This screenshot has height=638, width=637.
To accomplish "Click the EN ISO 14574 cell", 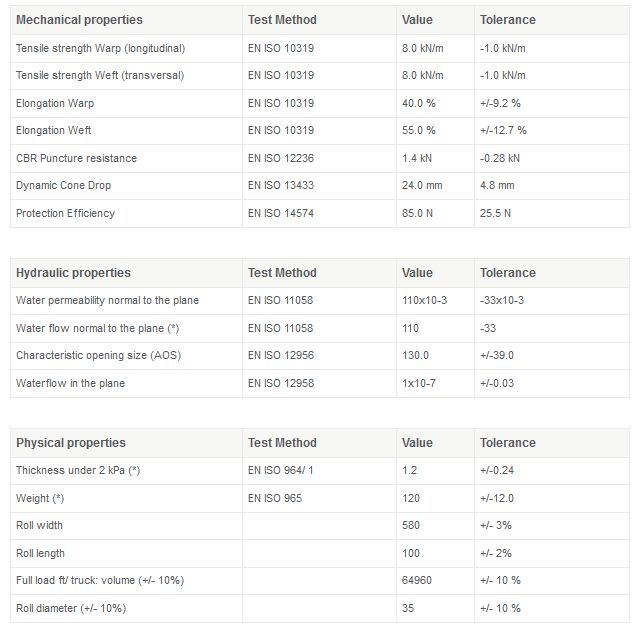I will click(x=281, y=213).
